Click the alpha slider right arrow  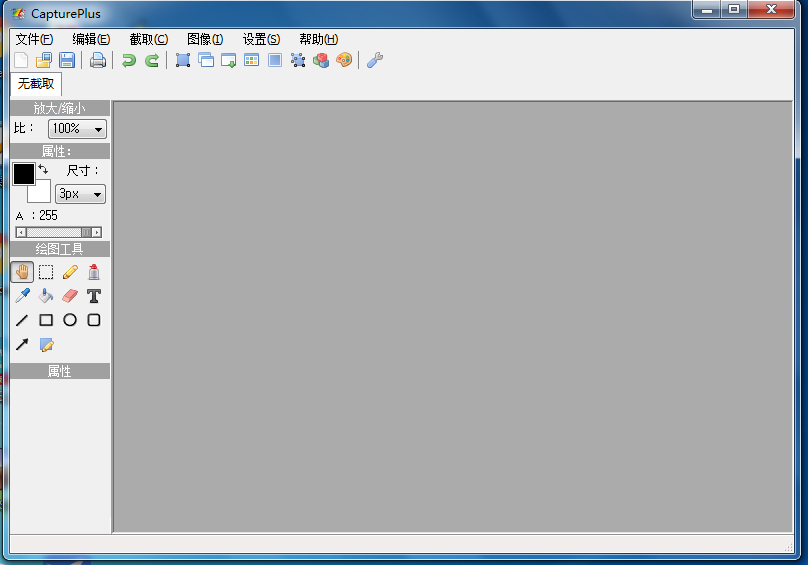[x=96, y=232]
